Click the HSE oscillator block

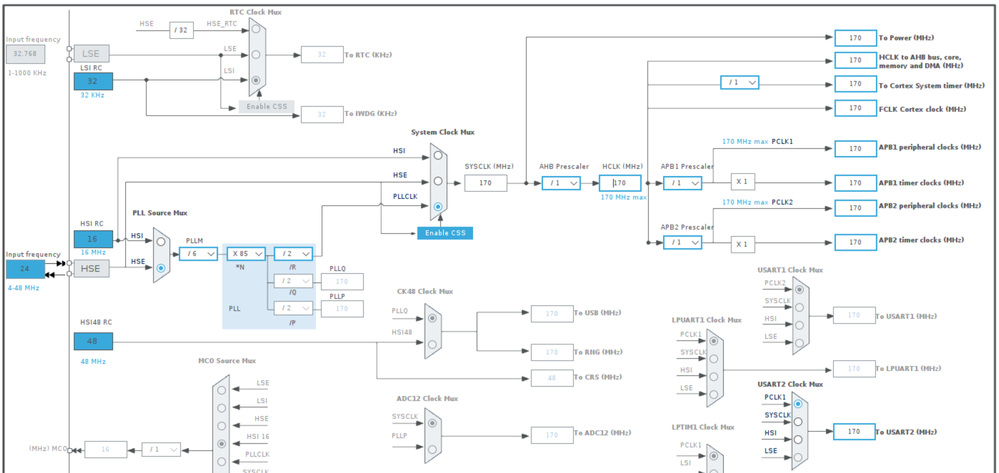point(93,268)
